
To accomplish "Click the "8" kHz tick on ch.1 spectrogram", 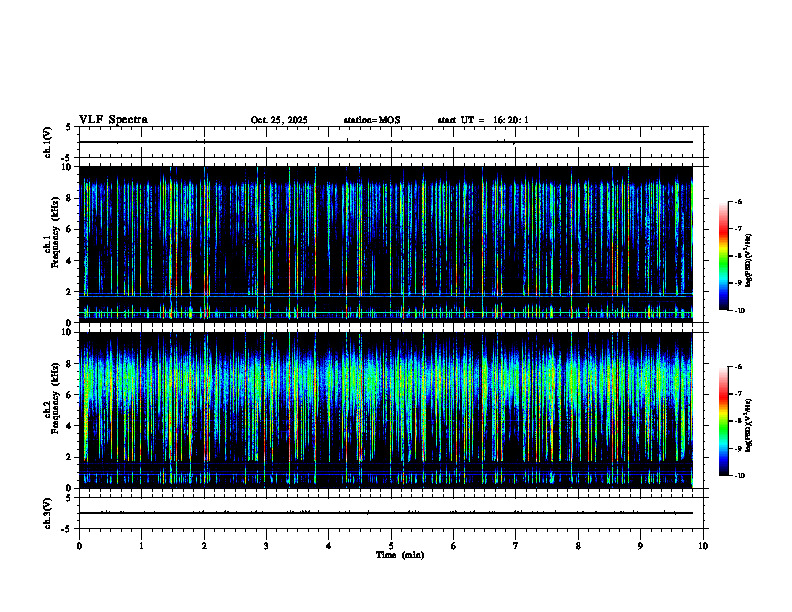I will 70,198.
